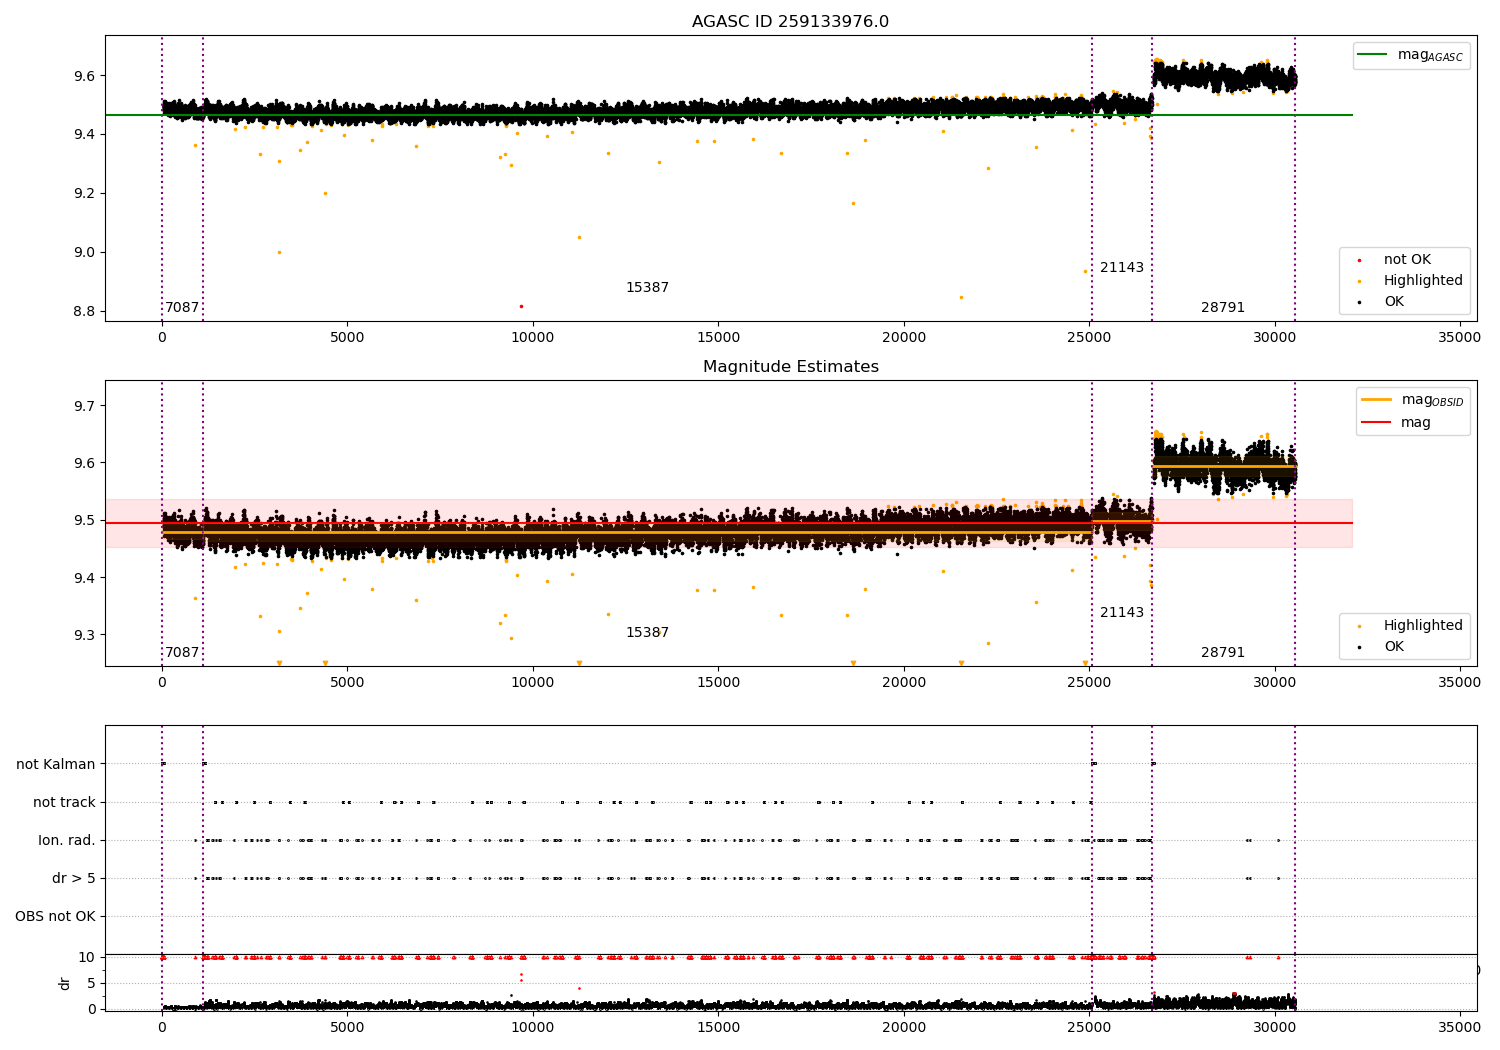Viewport: 1500px width, 1050px height.
Task: Click OBSID label 7087 in top plot
Action: pyautogui.click(x=182, y=308)
